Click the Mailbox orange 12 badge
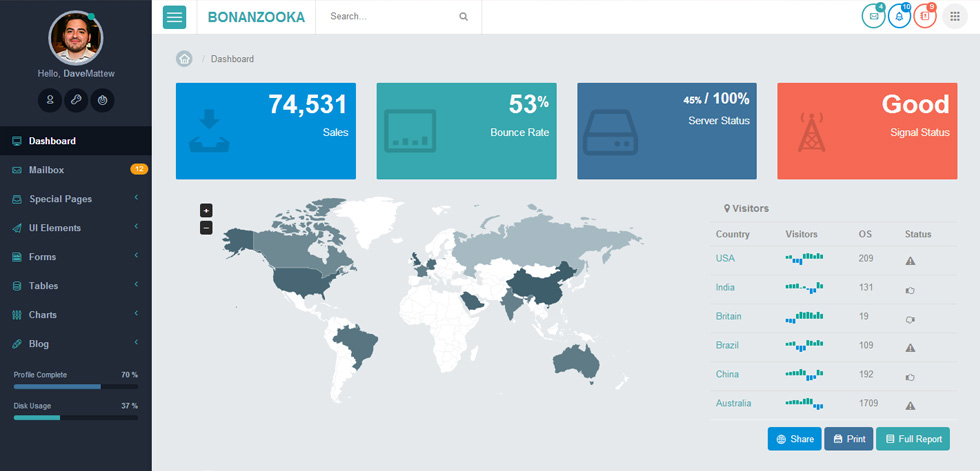Viewport: 980px width, 471px height. (x=139, y=169)
